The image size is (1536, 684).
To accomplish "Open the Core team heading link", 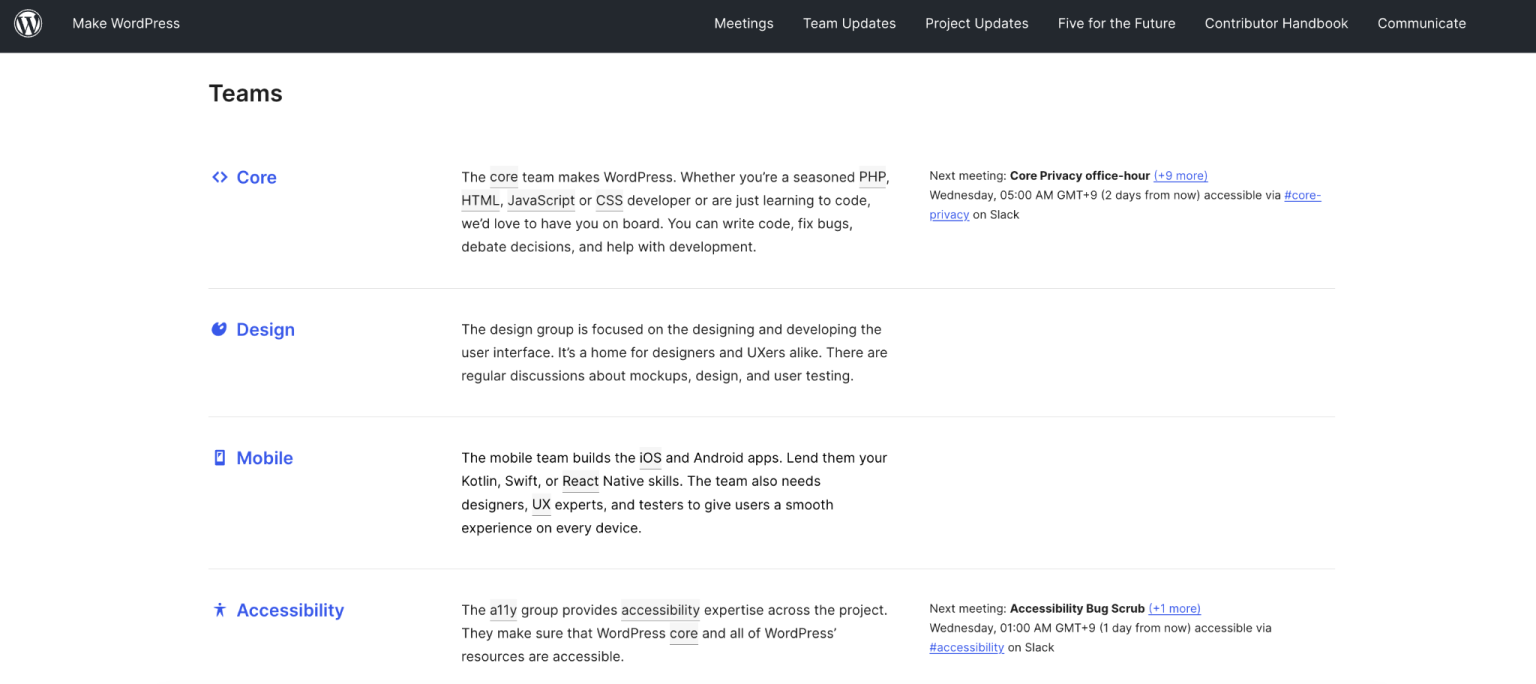I will (256, 177).
